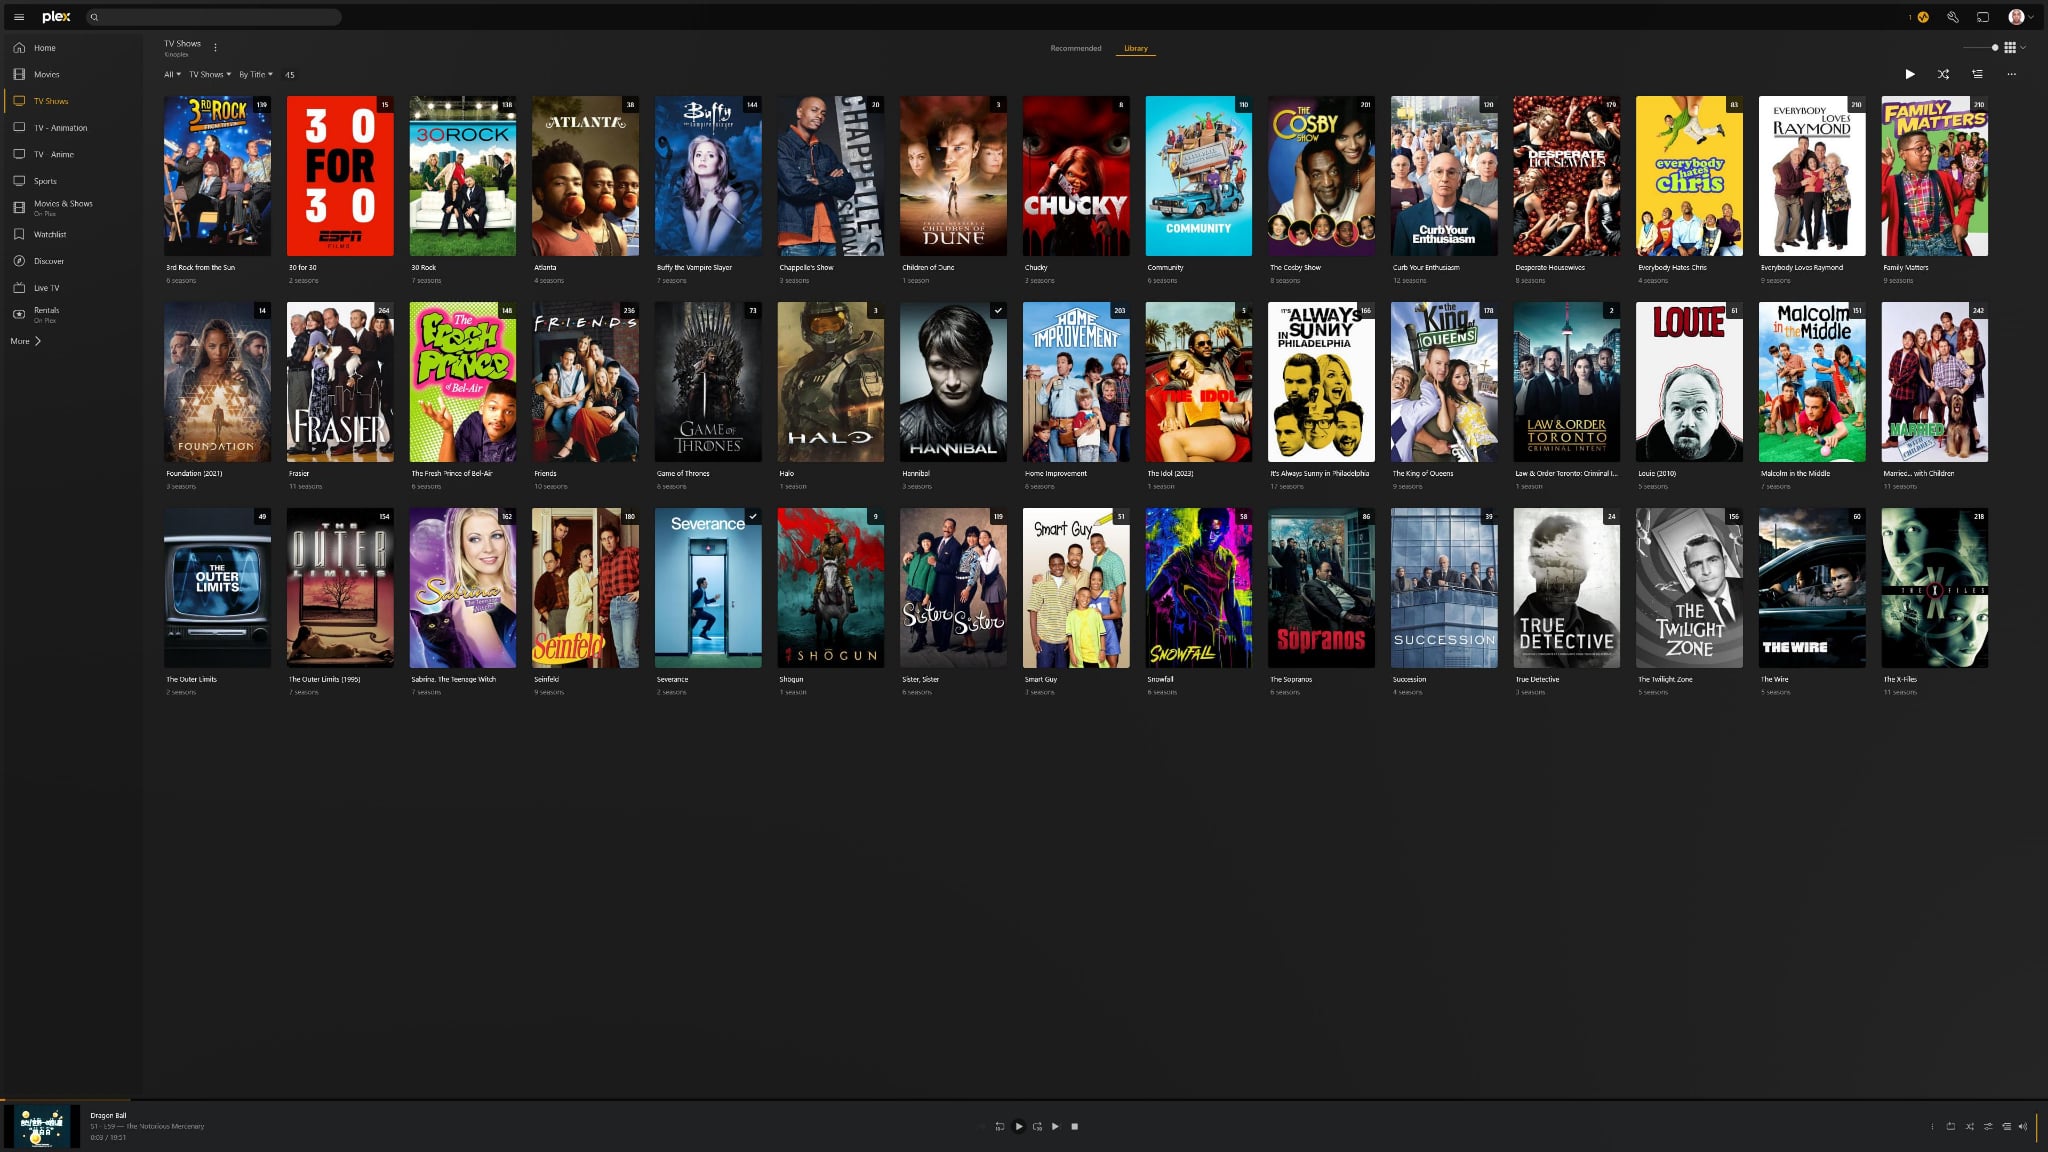The width and height of the screenshot is (2048, 1152).
Task: Expand More in the sidebar
Action: click(x=25, y=341)
